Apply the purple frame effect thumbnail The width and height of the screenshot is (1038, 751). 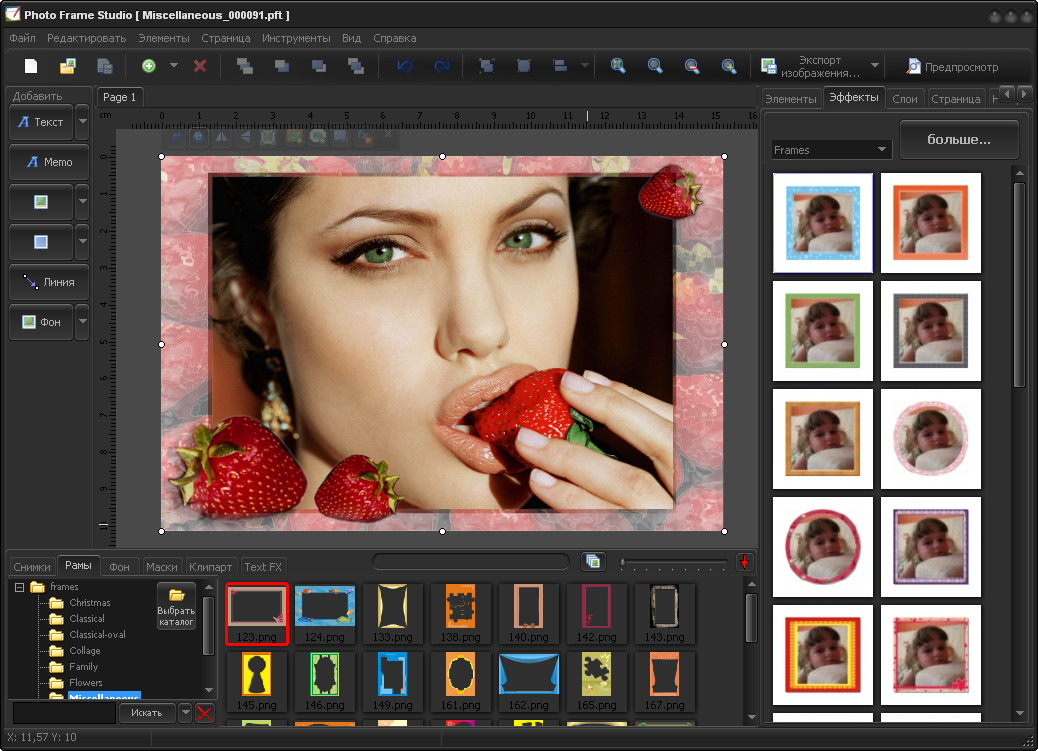tap(931, 546)
